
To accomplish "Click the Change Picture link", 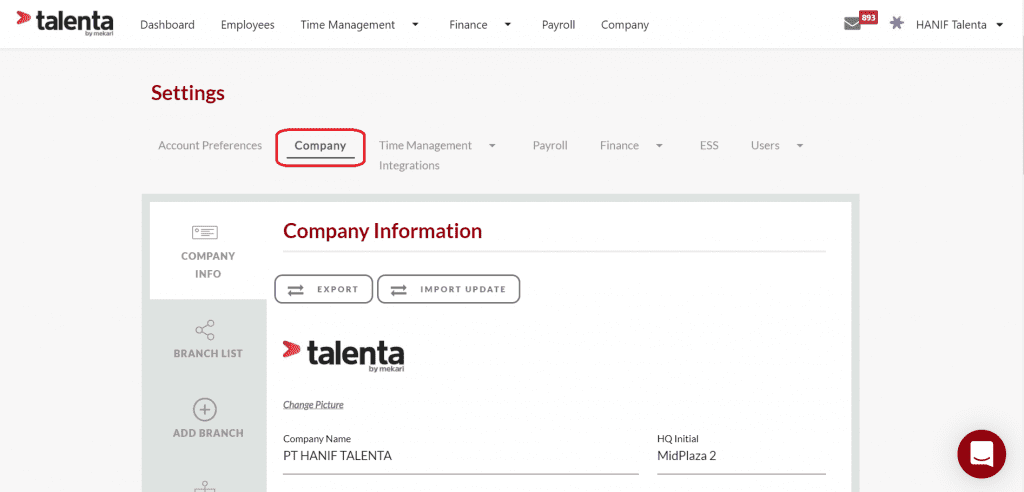I will click(x=313, y=404).
